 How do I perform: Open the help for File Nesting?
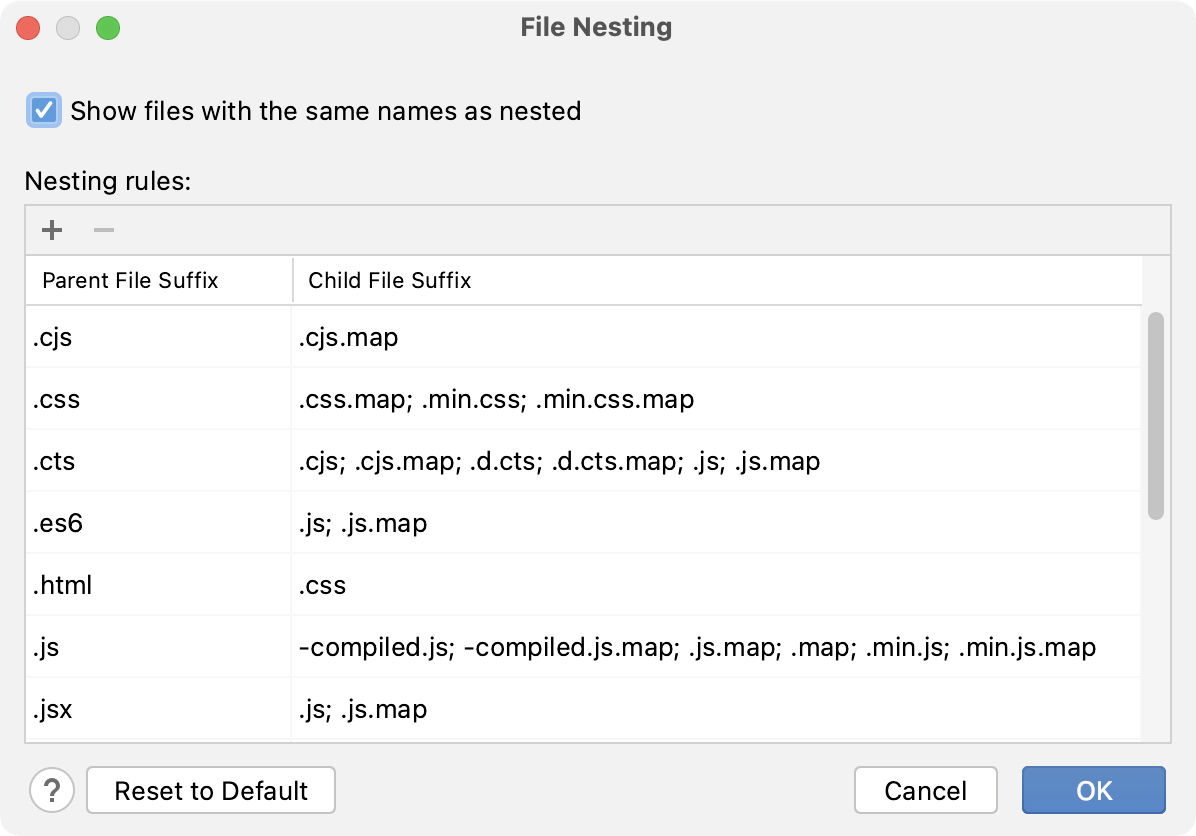point(52,790)
